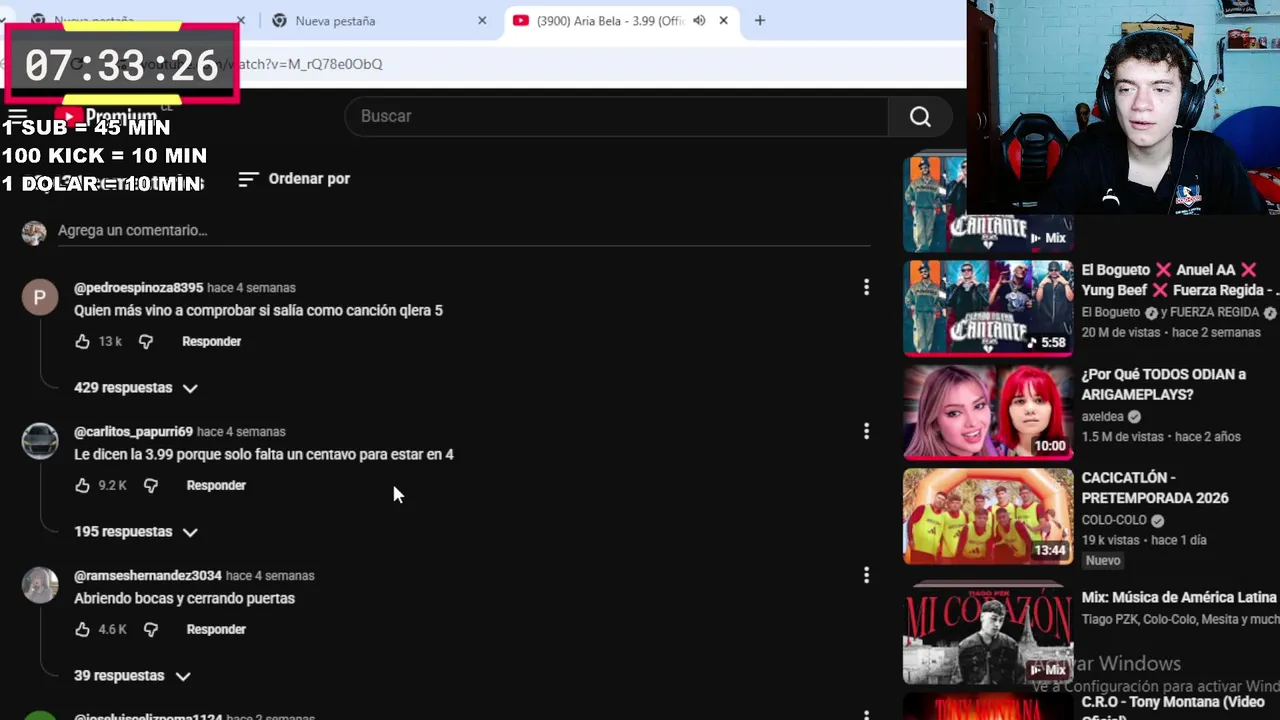Open the axeldea channel name
The image size is (1280, 720).
point(1102,416)
